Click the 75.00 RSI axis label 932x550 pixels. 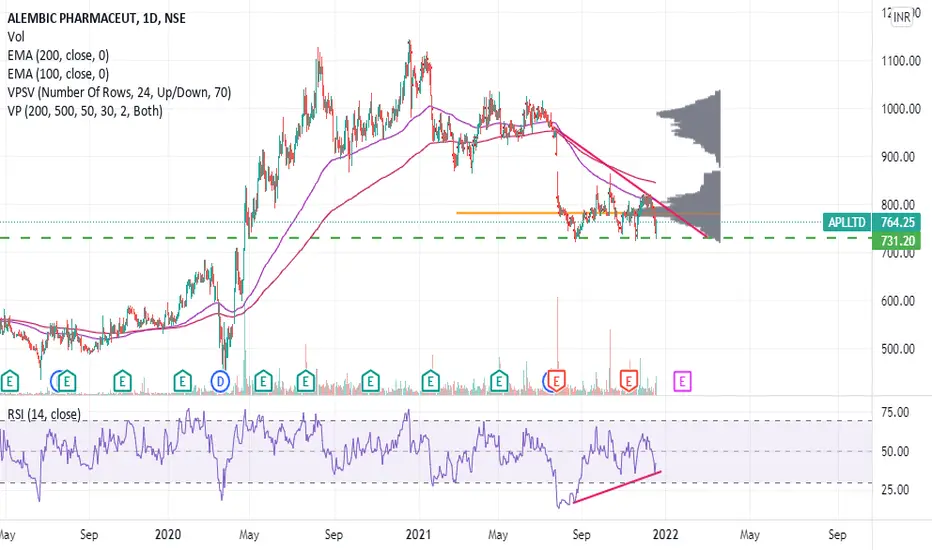(x=895, y=412)
